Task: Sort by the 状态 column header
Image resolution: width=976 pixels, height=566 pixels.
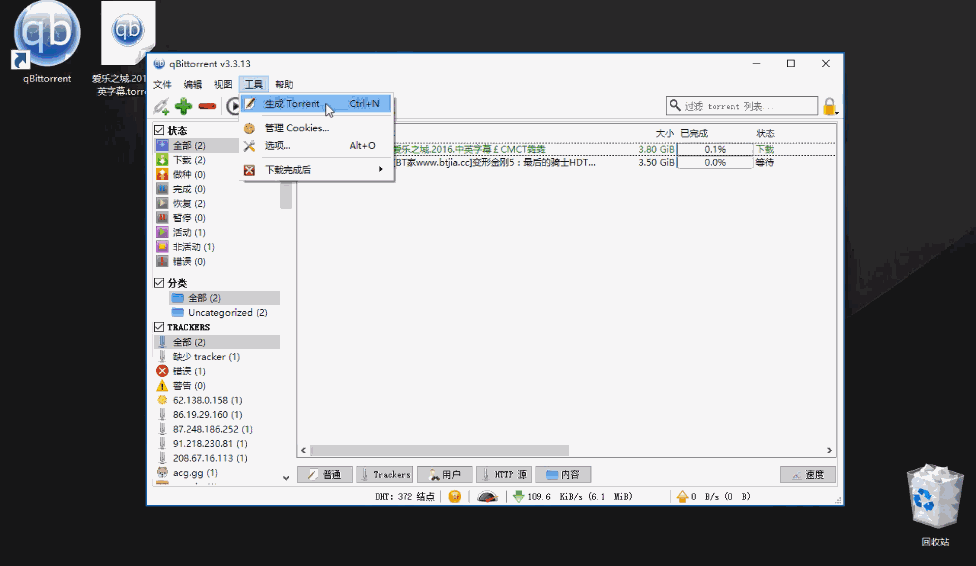Action: coord(765,133)
